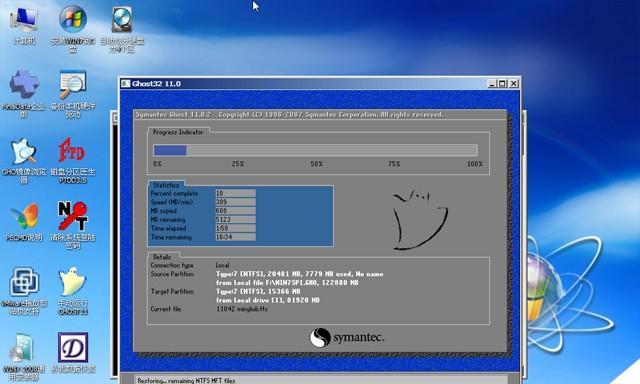Click the Ghost32 11.0 title bar
Image resolution: width=640 pixels, height=384 pixels.
320,84
